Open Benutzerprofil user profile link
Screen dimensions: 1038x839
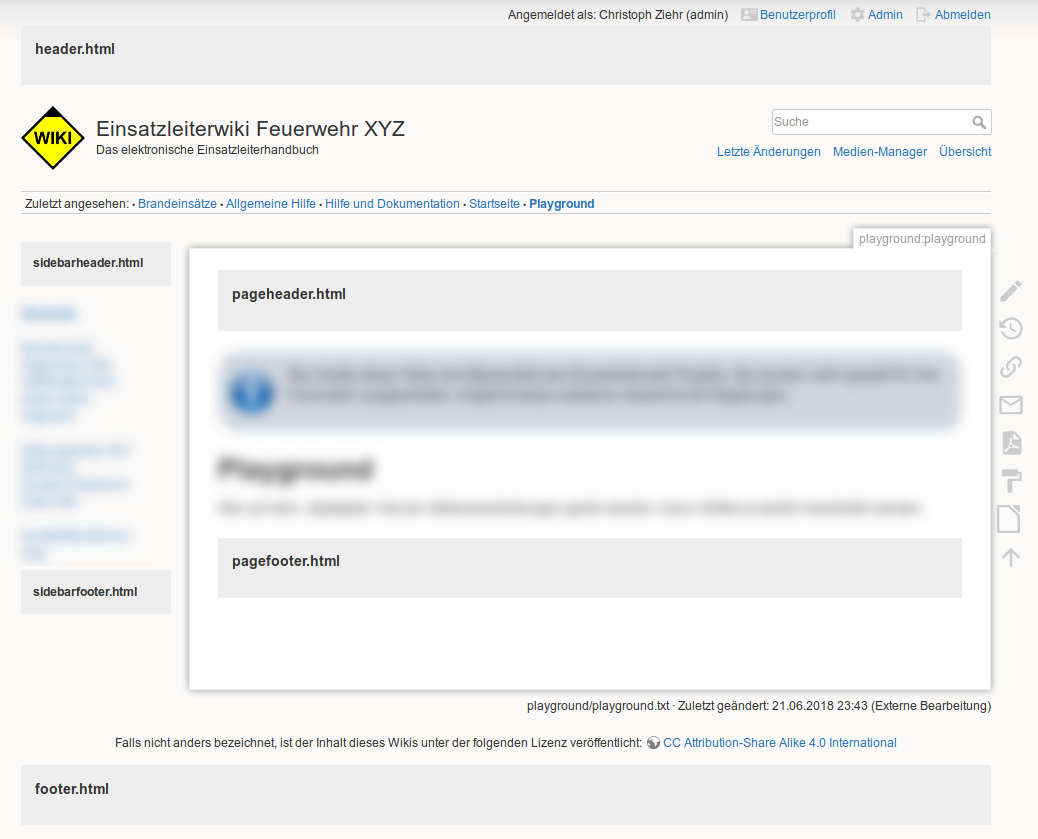click(797, 15)
